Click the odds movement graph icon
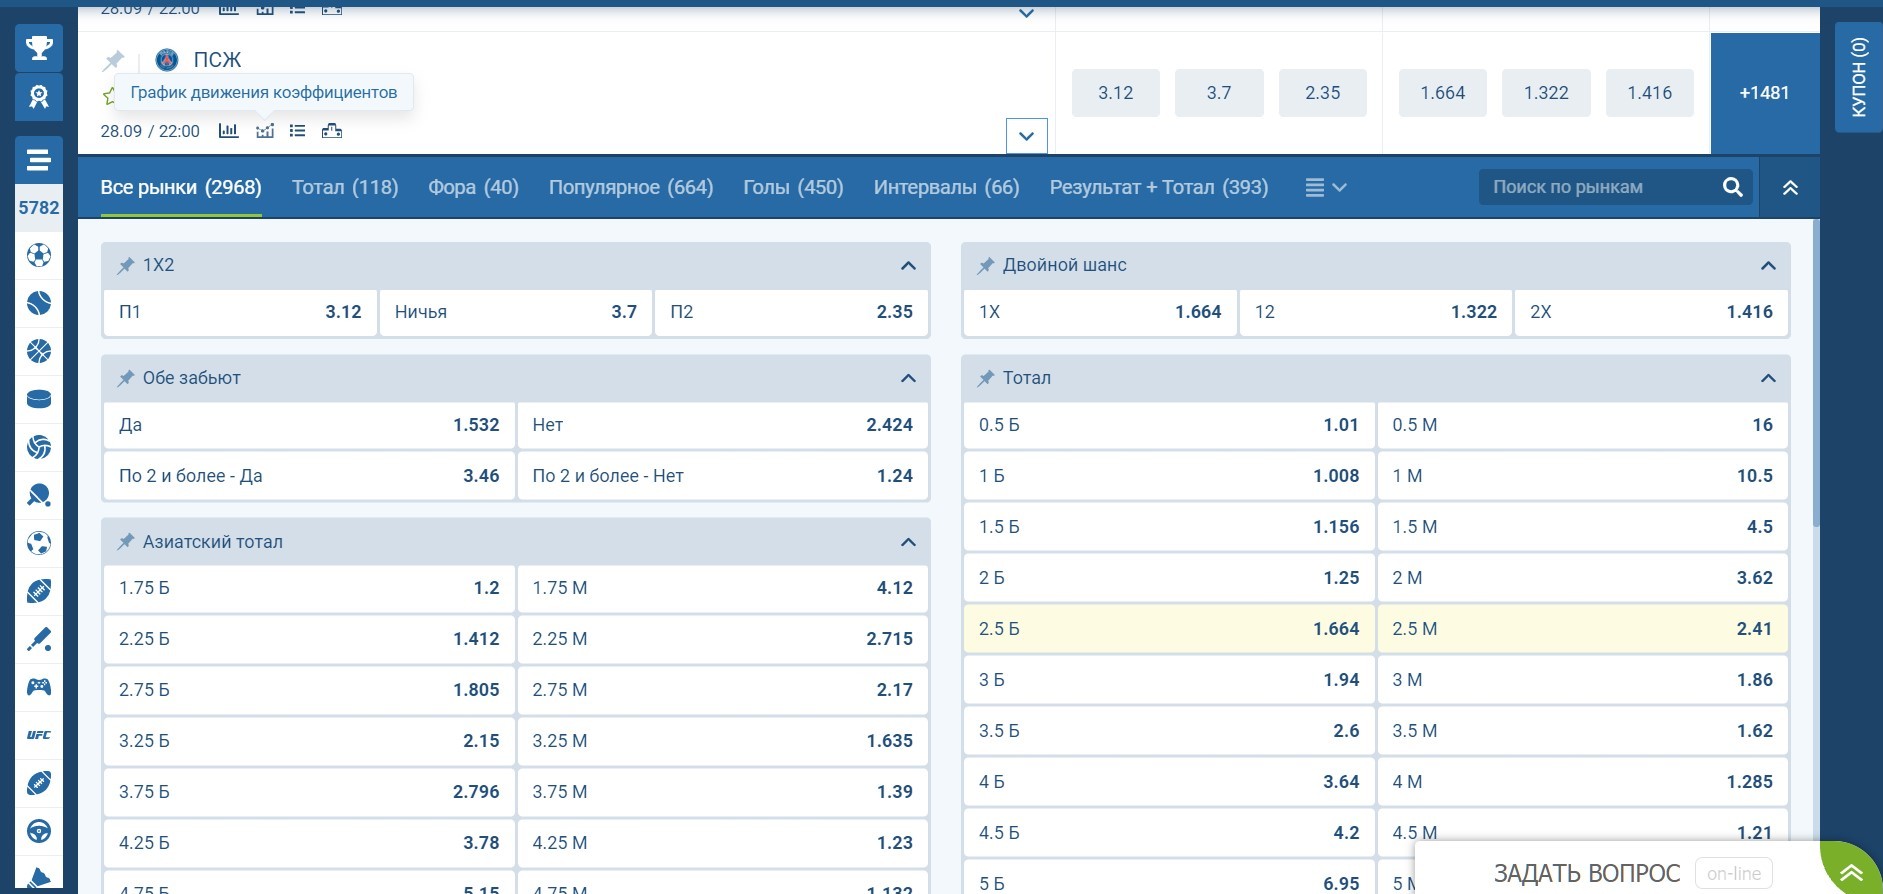1883x894 pixels. [x=265, y=130]
